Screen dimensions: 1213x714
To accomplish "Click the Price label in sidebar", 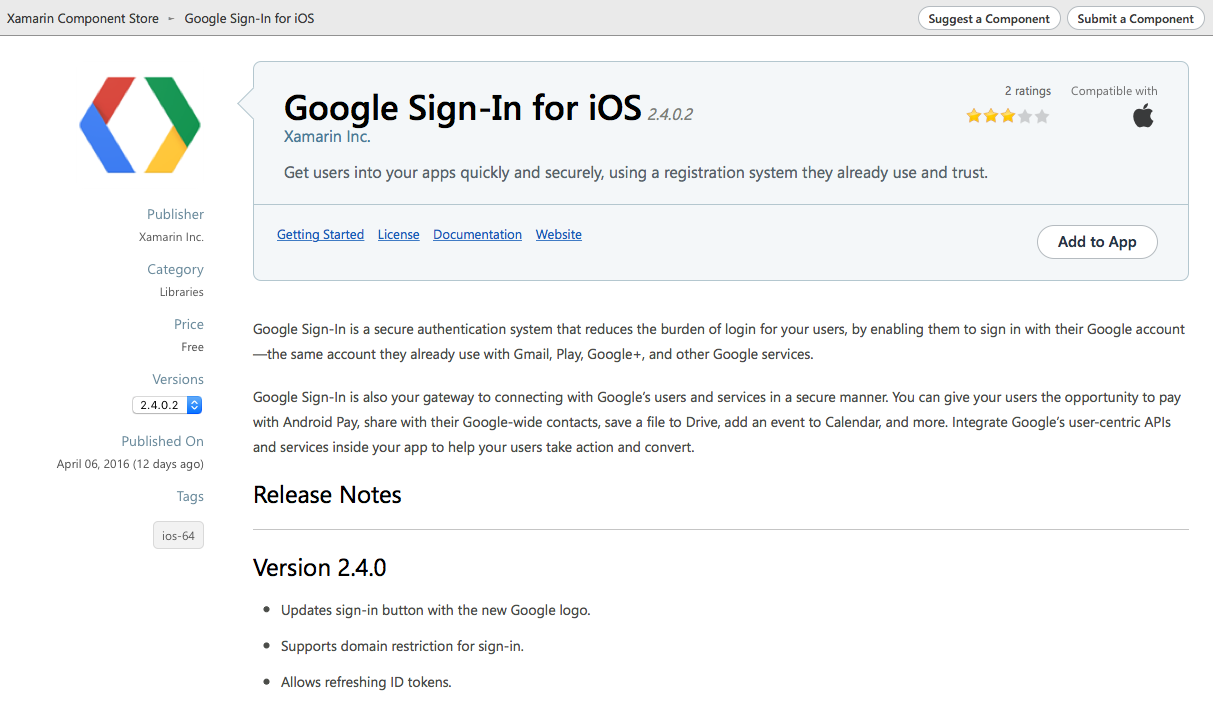I will pyautogui.click(x=189, y=324).
